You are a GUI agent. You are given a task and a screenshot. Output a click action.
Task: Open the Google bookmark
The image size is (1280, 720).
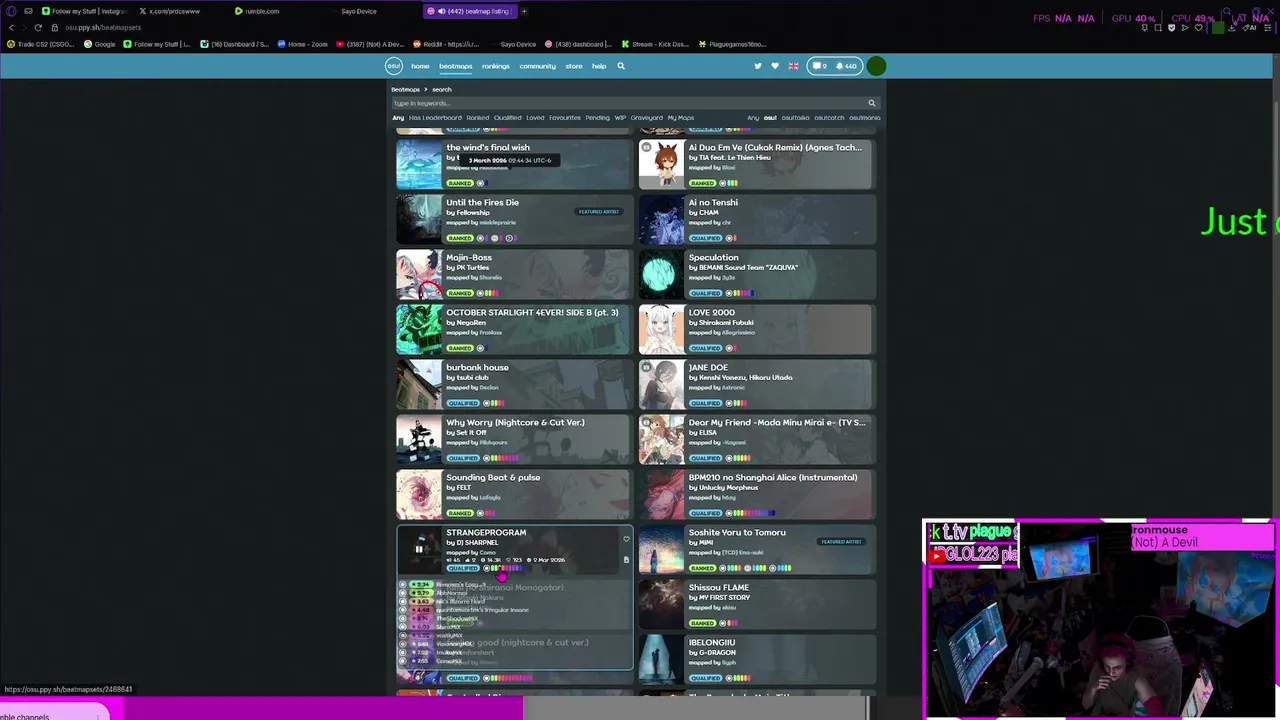pos(100,44)
